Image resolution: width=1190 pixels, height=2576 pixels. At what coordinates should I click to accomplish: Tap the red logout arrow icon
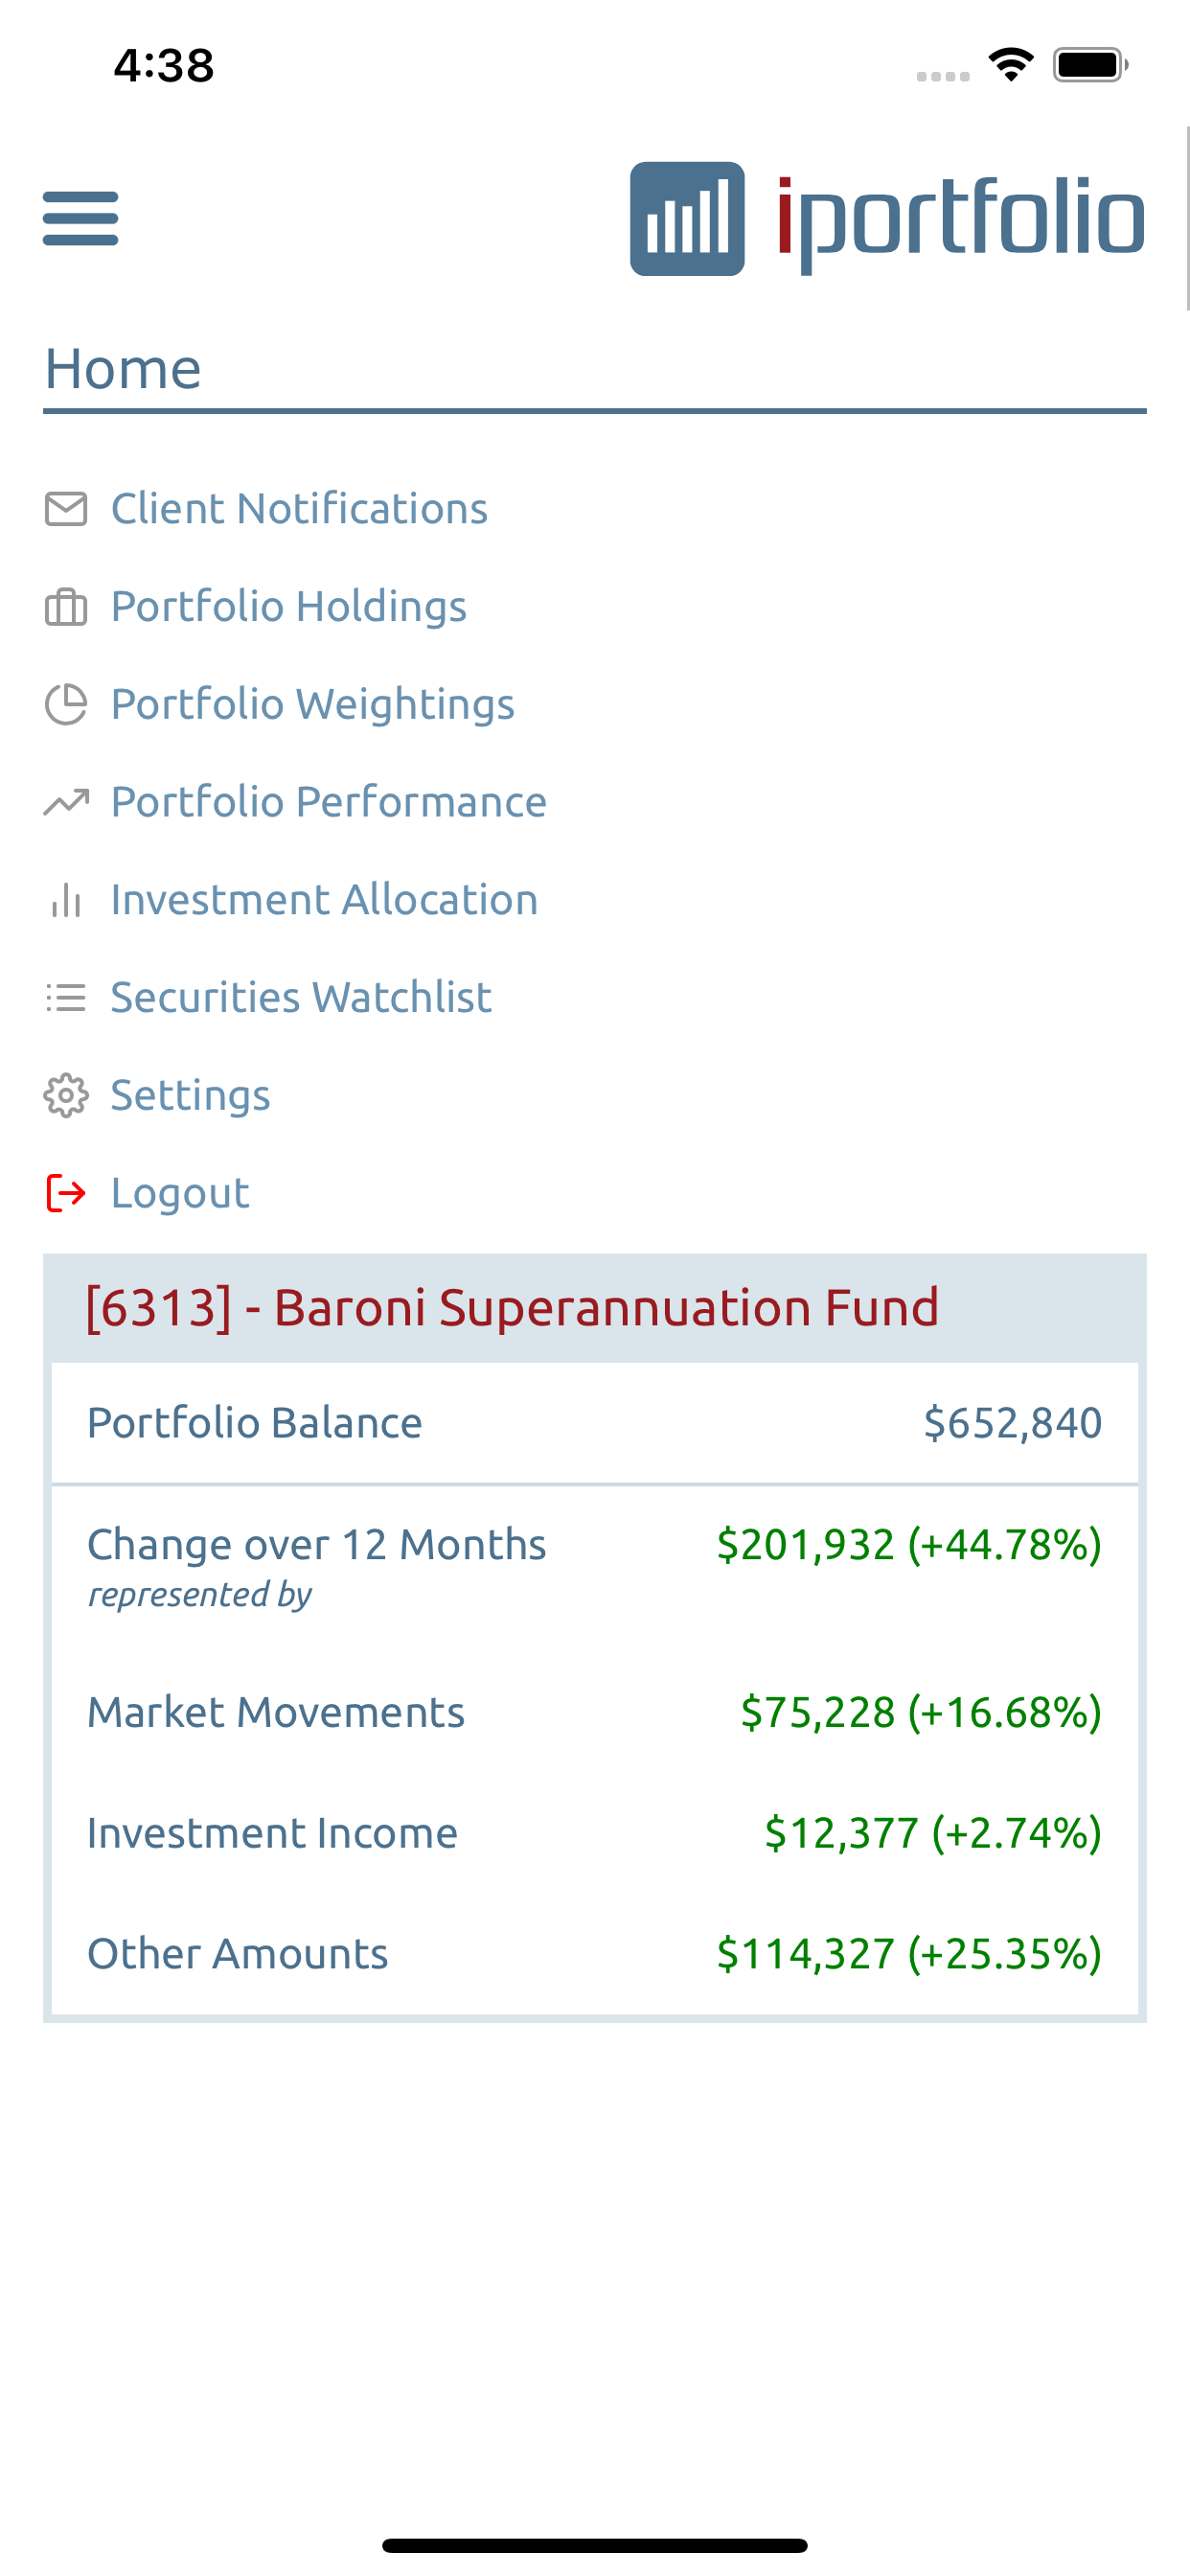(66, 1193)
